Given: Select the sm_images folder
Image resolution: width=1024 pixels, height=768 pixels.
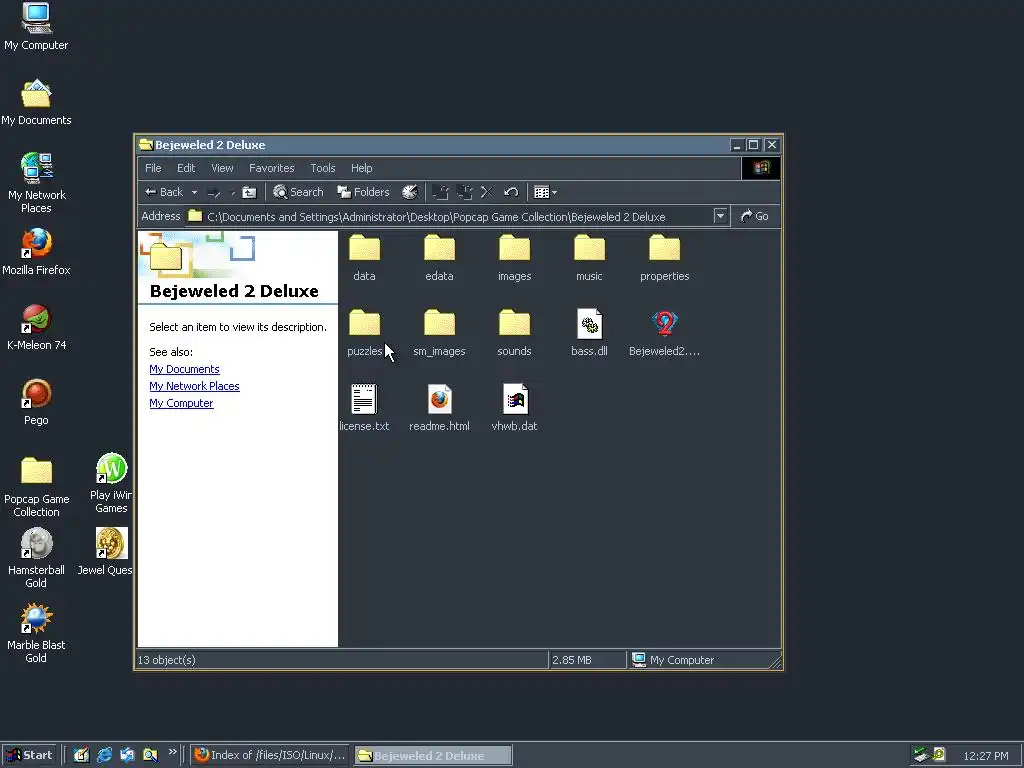Looking at the screenshot, I should (439, 333).
